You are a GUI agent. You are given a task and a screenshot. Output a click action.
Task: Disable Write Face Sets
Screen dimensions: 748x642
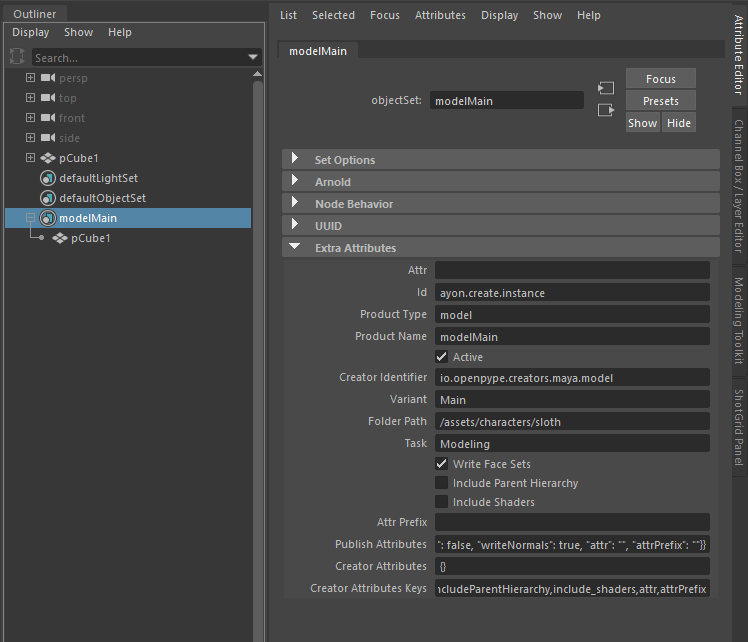442,464
